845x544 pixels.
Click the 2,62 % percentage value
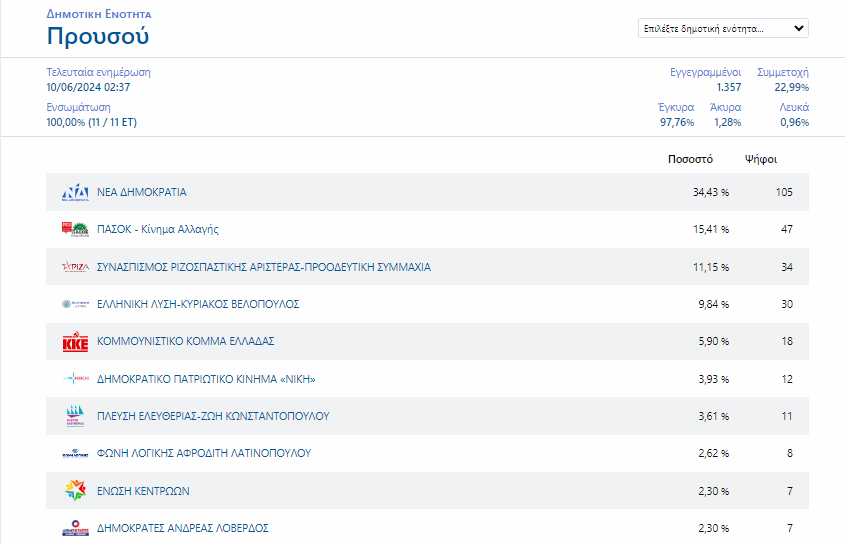click(x=714, y=453)
